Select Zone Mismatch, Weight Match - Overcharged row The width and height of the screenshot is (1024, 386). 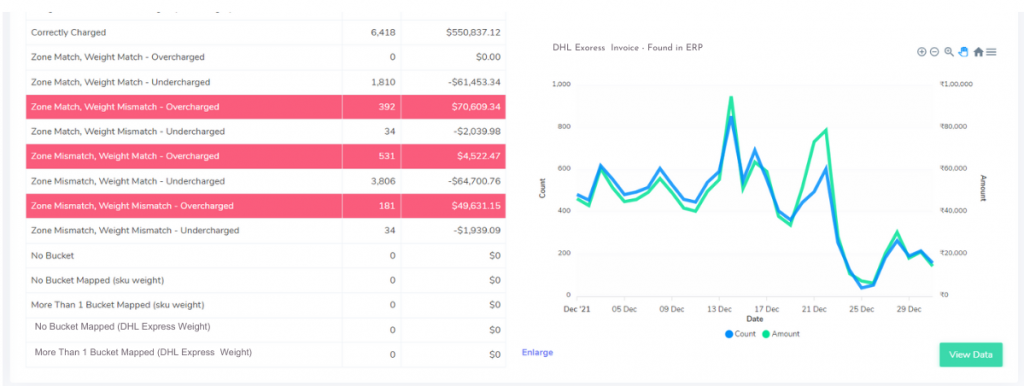pyautogui.click(x=266, y=156)
